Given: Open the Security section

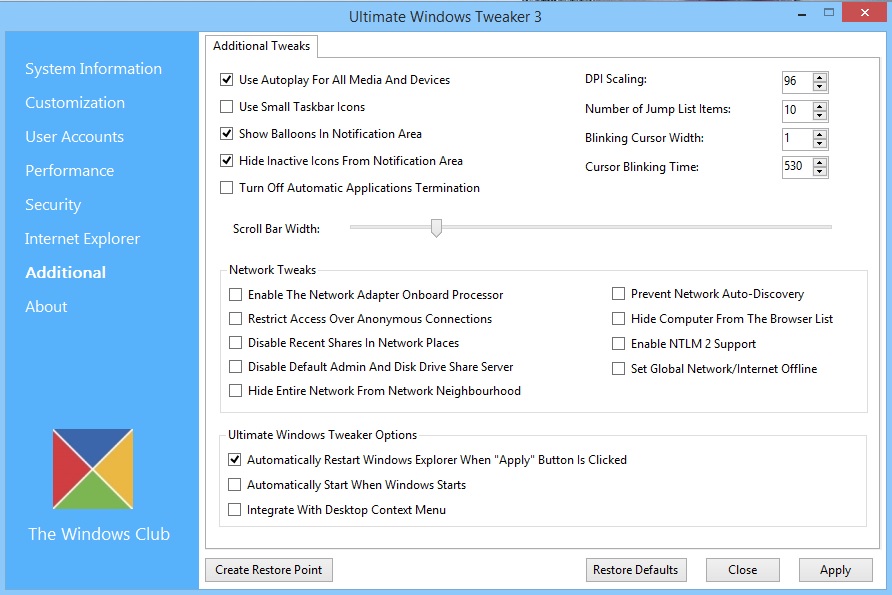Looking at the screenshot, I should [x=53, y=205].
